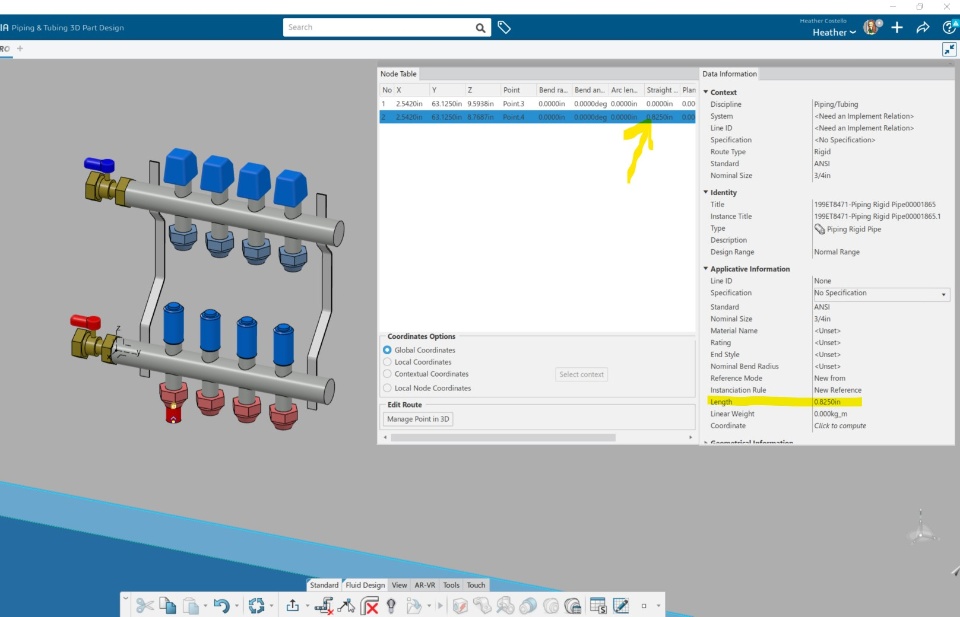
Task: Click the collapse arrows icon below top bar
Action: pos(949,50)
